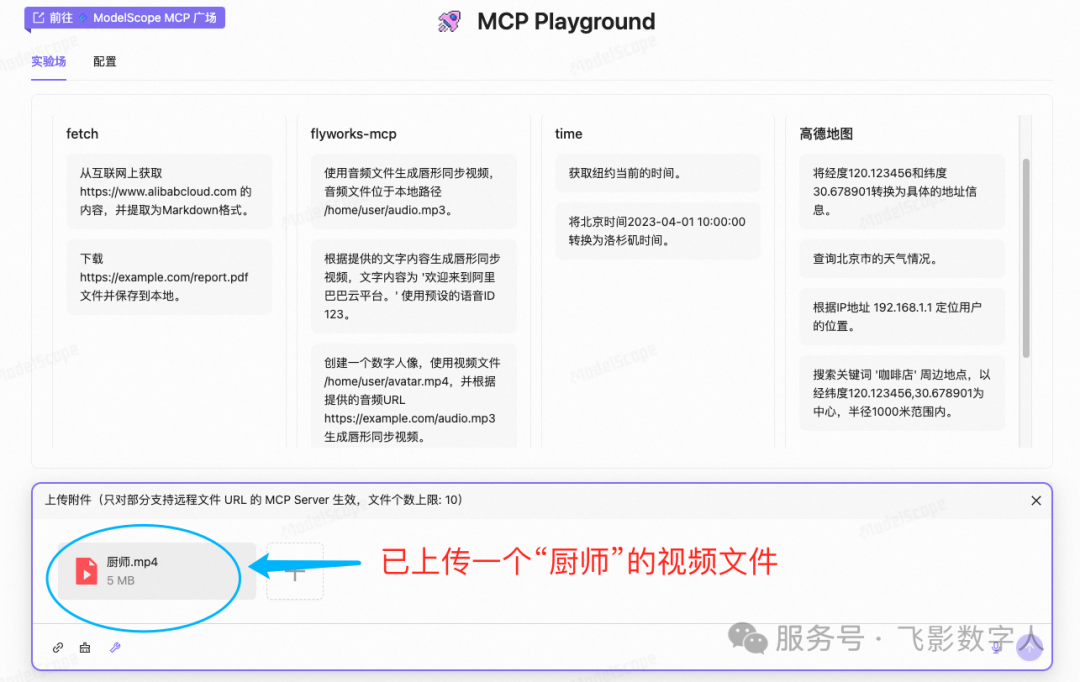Click the time column heading
Viewport: 1080px width, 682px height.
[x=568, y=134]
